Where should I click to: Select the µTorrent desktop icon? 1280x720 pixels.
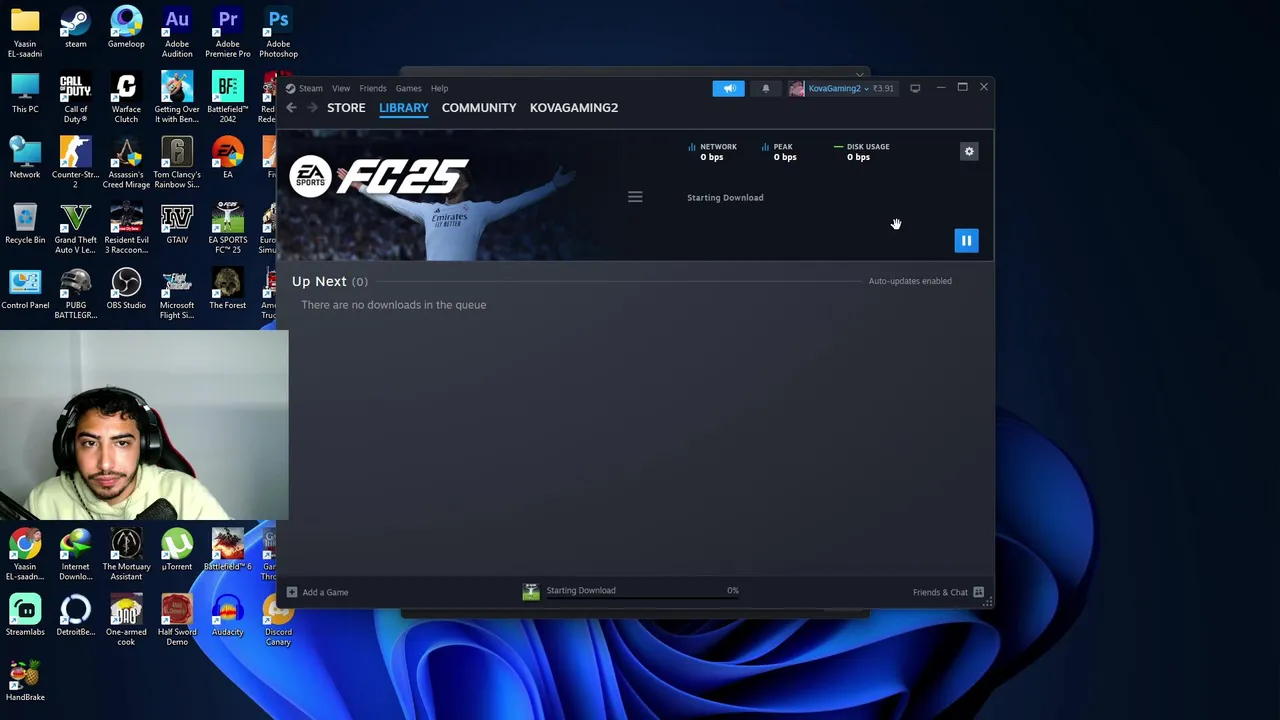(177, 550)
